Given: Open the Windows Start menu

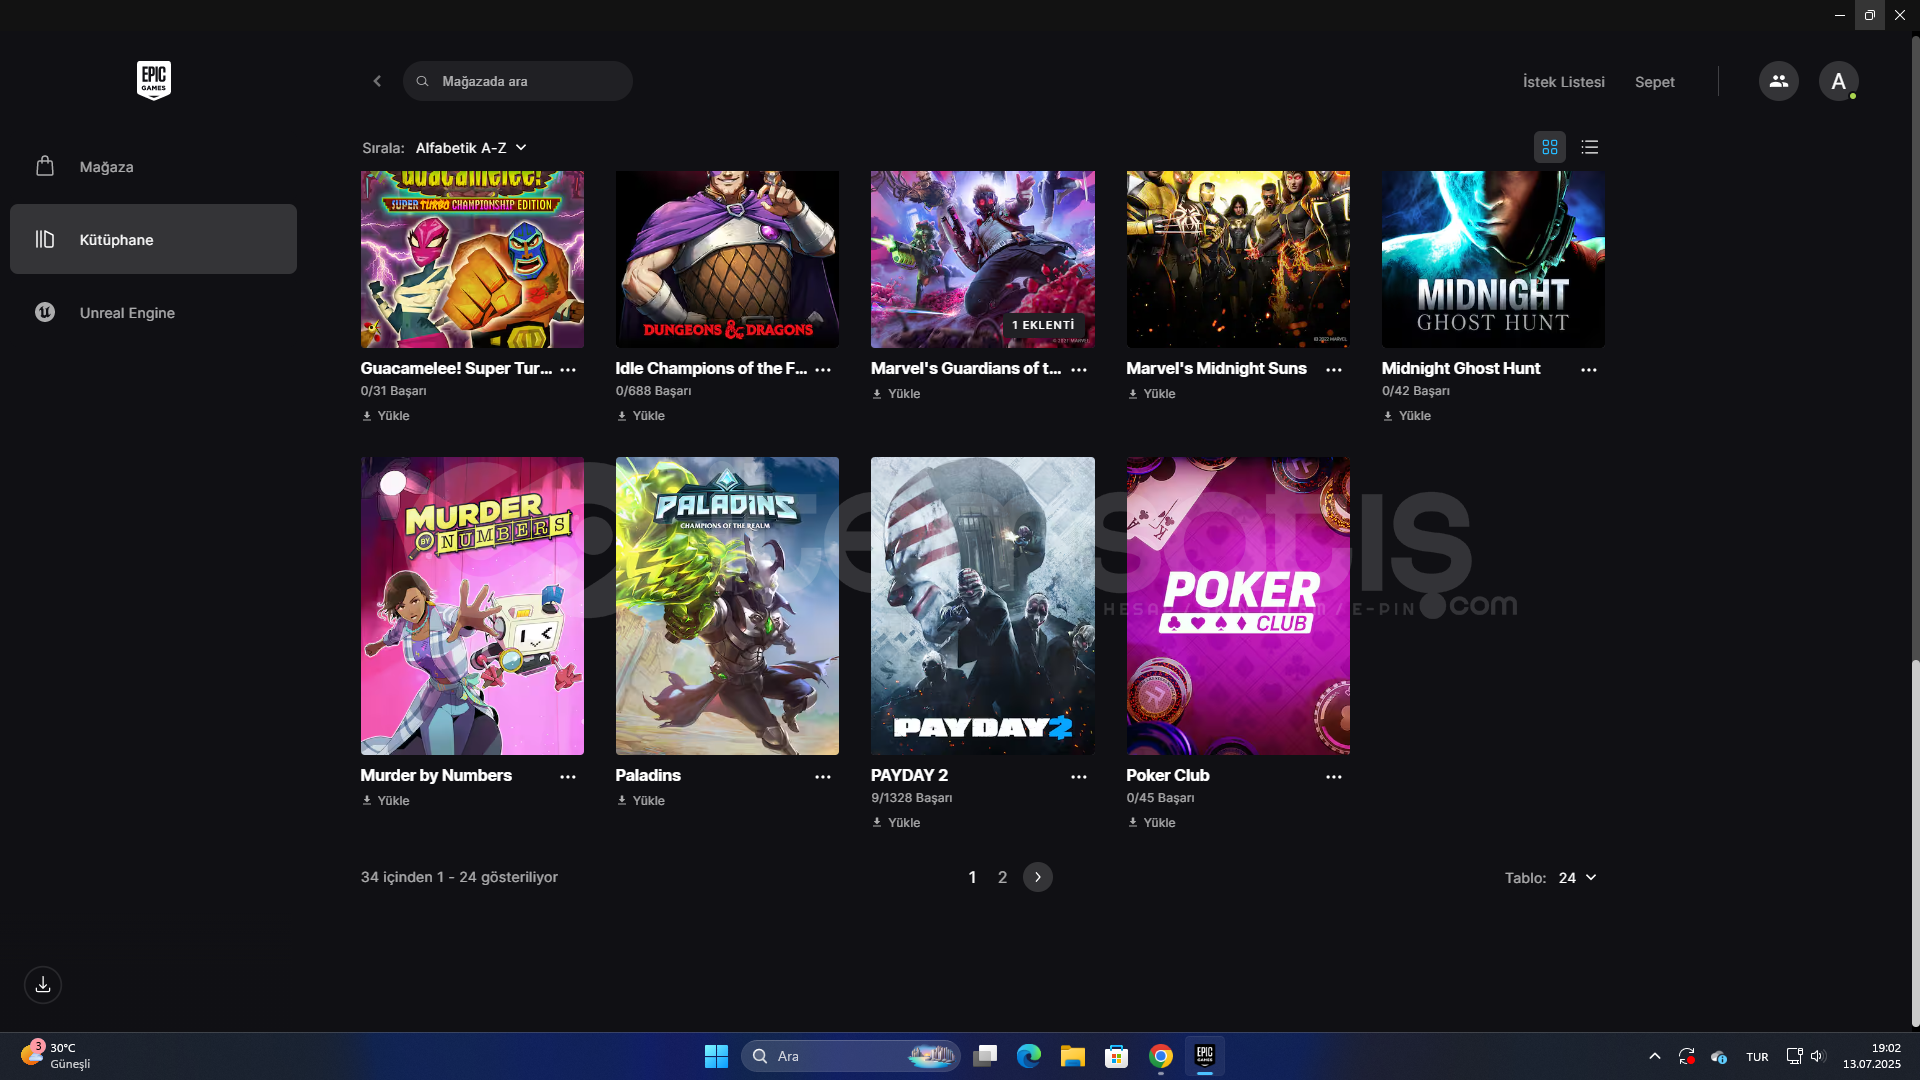Looking at the screenshot, I should 716,1056.
